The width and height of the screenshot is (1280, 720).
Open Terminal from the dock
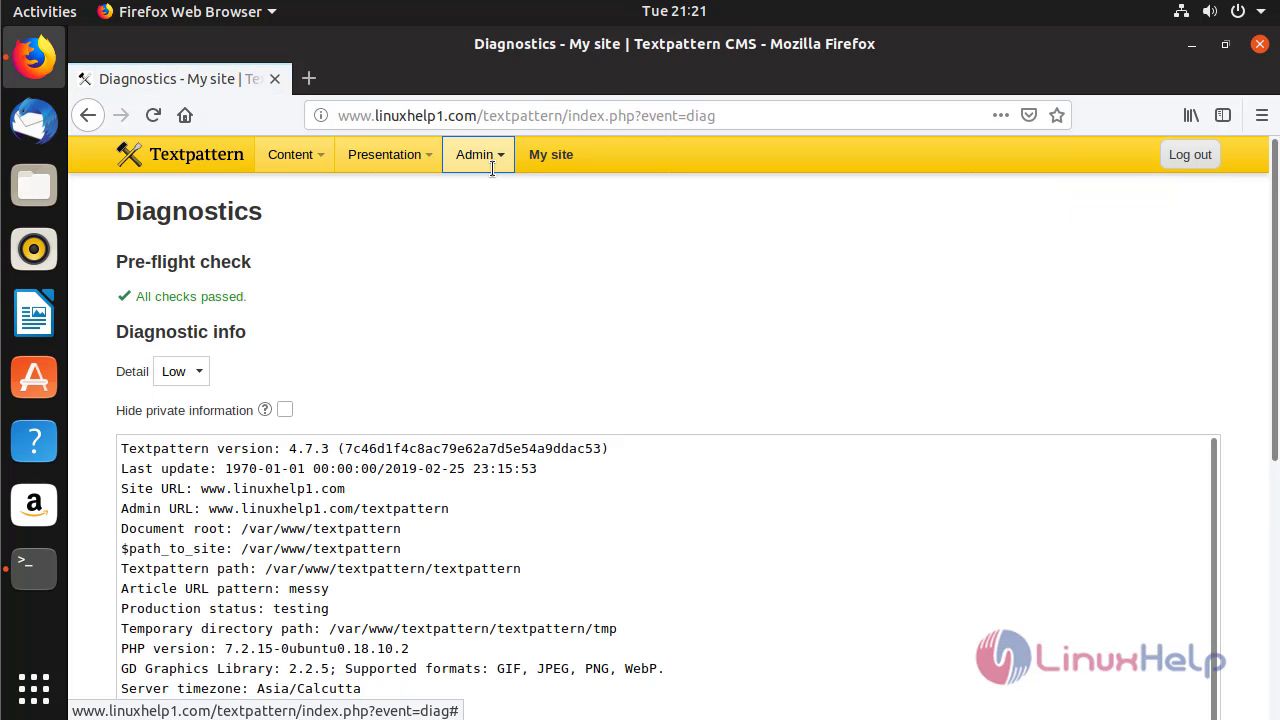(34, 569)
